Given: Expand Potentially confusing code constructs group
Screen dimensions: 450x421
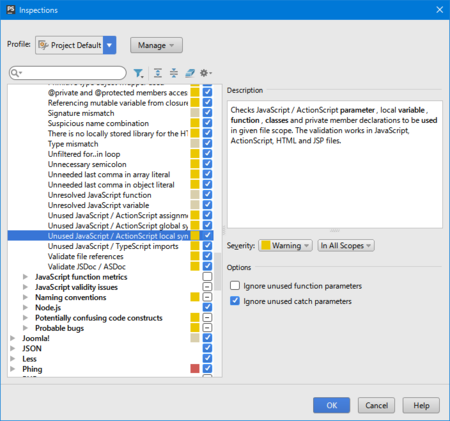Looking at the screenshot, I should [x=25, y=318].
